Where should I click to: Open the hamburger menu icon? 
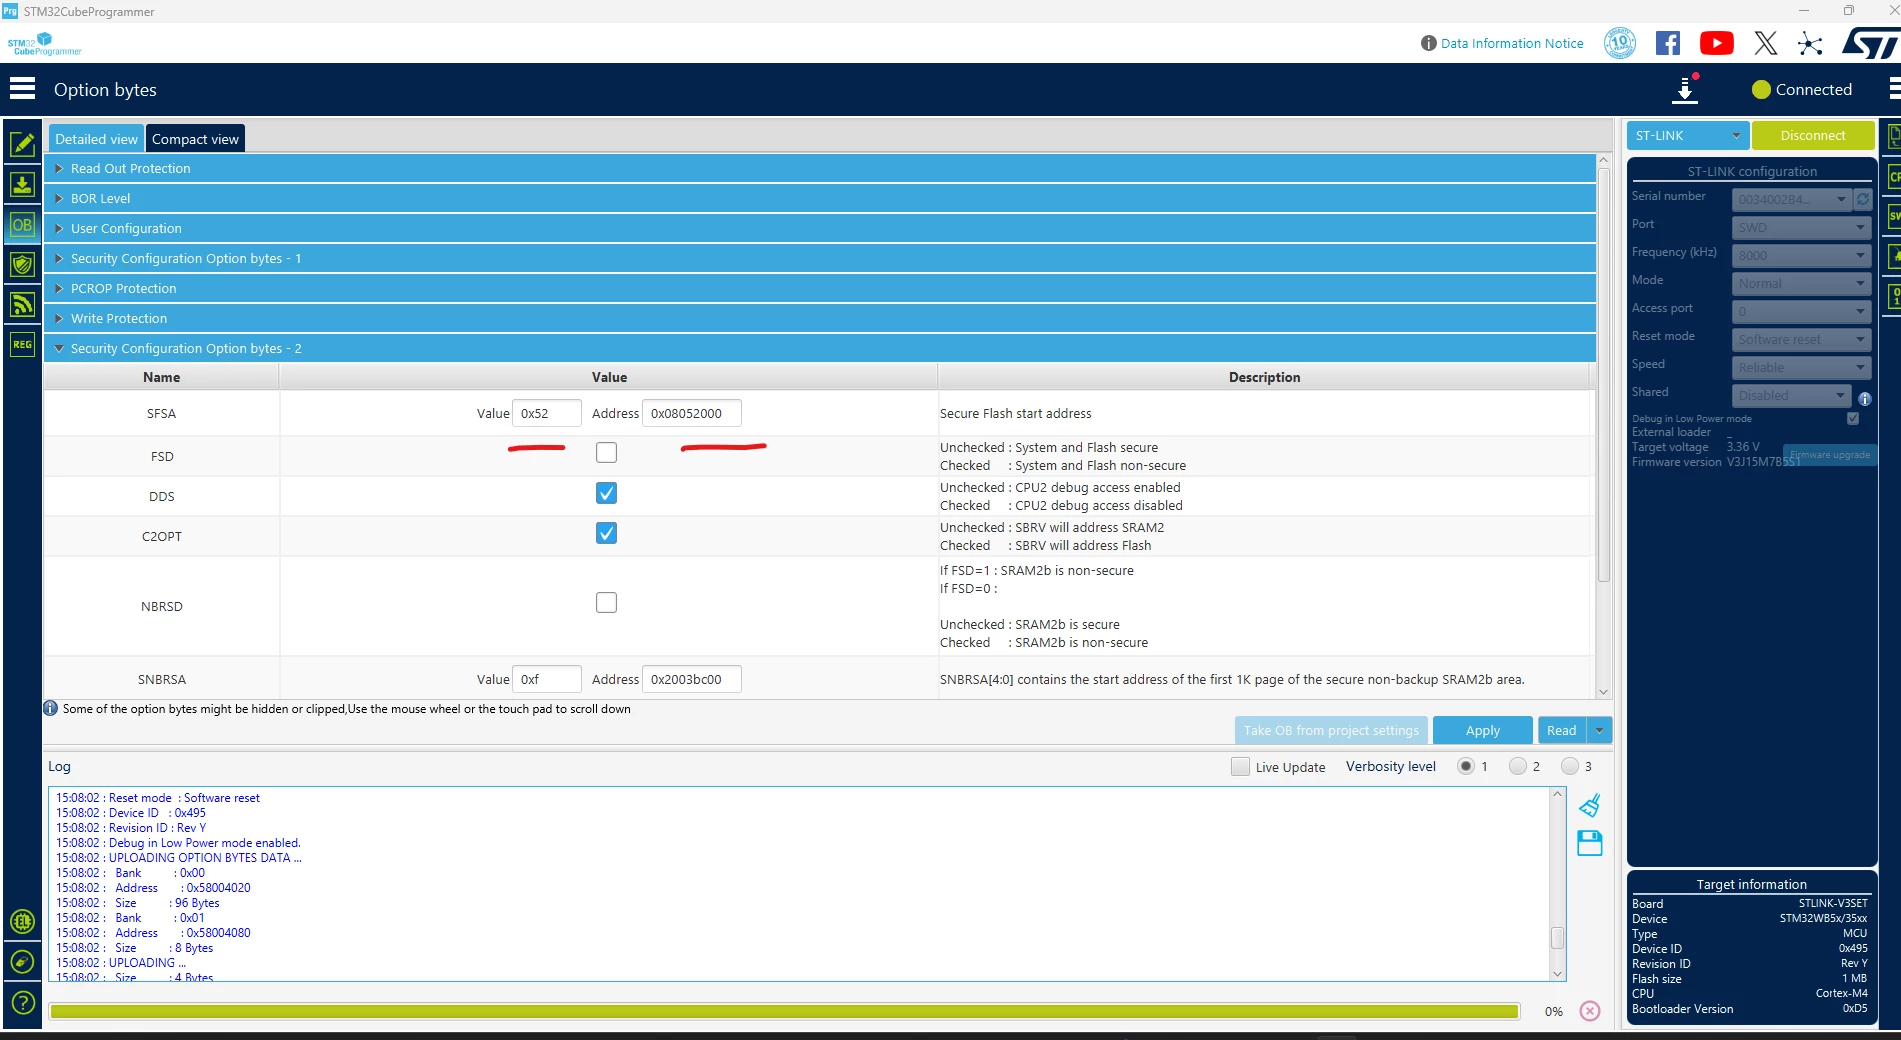(x=22, y=89)
